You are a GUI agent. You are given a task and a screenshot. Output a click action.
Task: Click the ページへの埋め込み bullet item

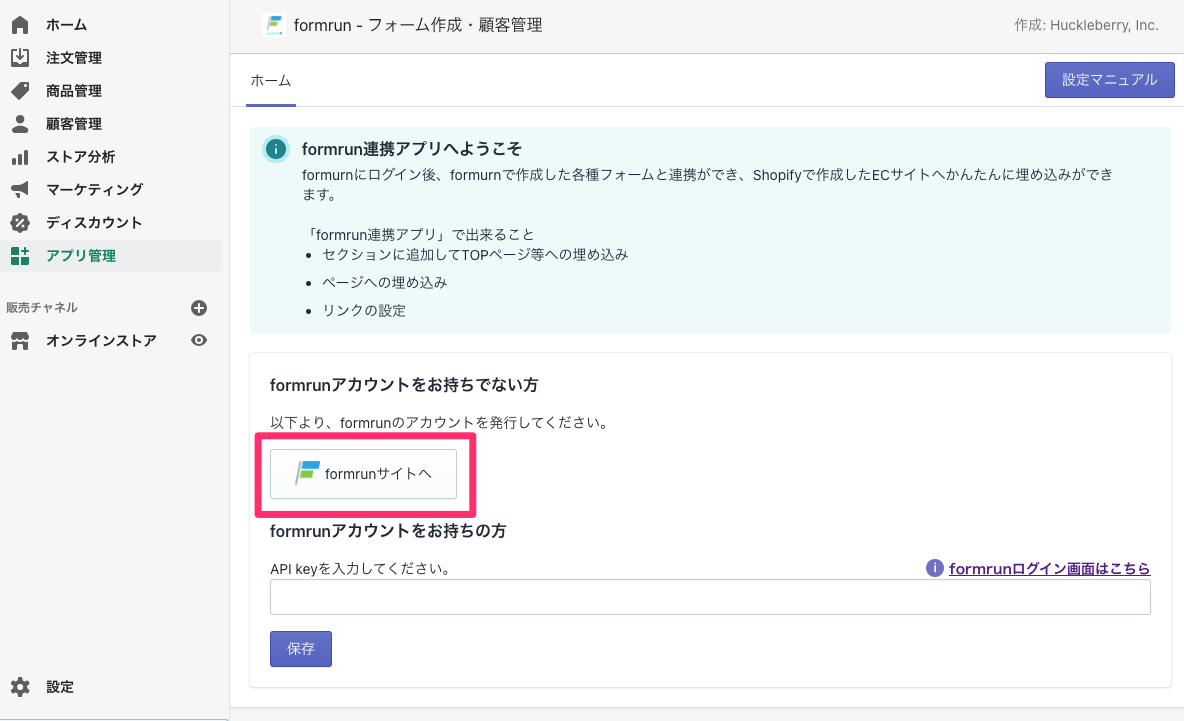384,282
